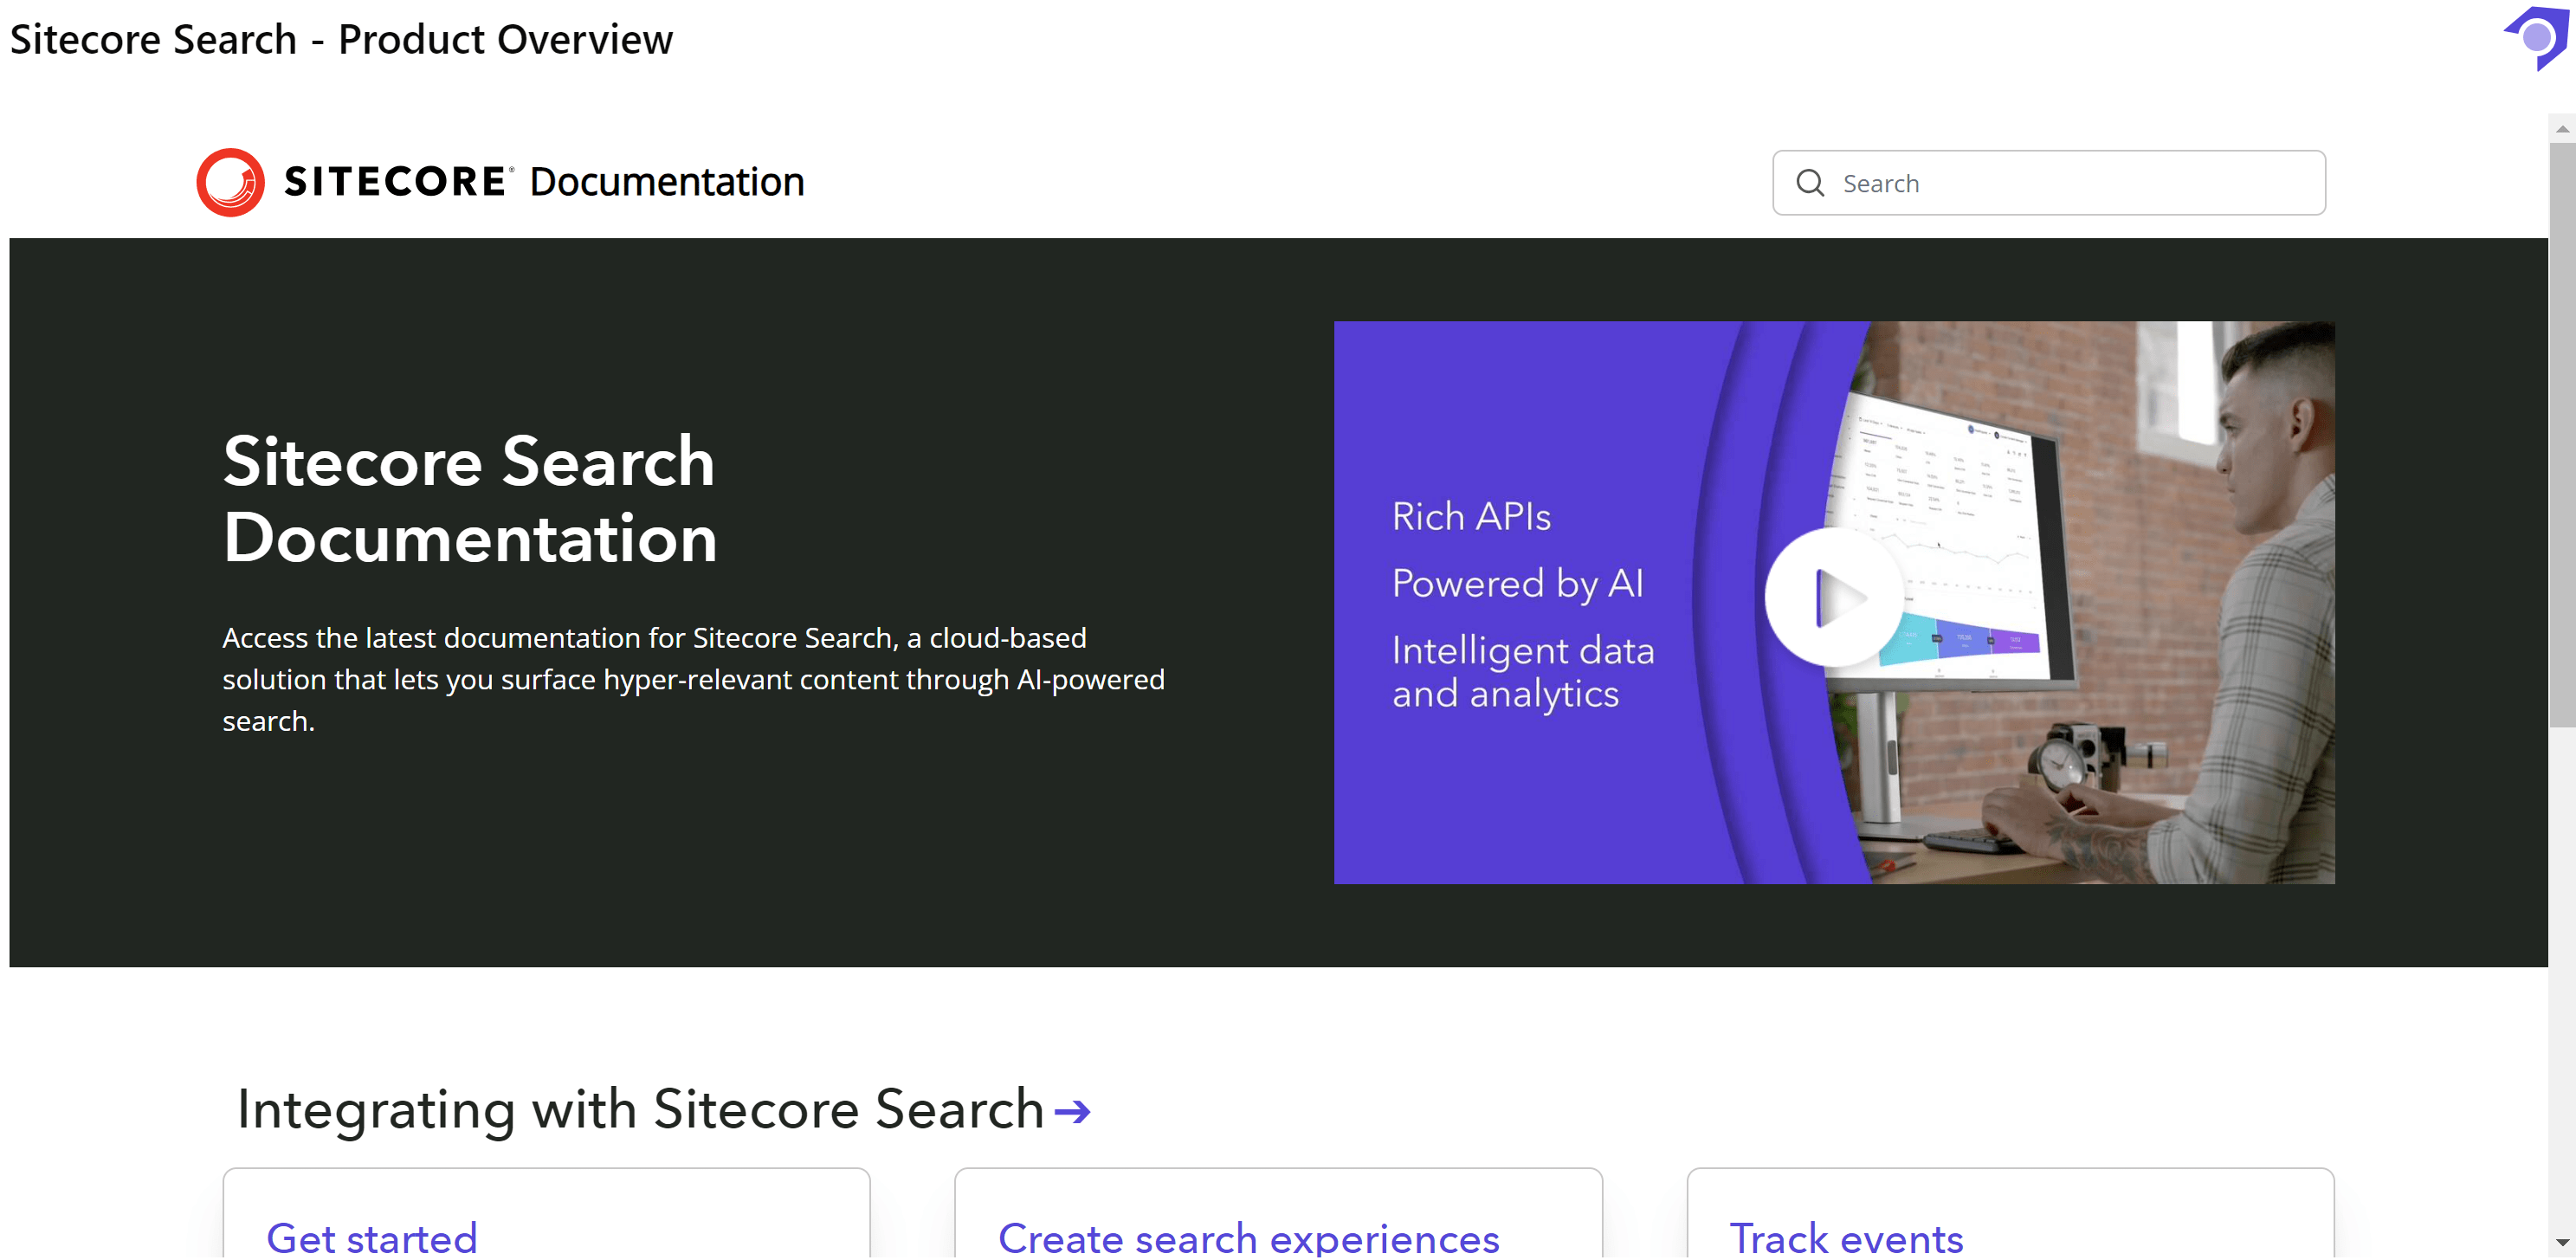Open Integrating with Sitecore Search heading link
Image resolution: width=2576 pixels, height=1260 pixels.
(640, 1110)
